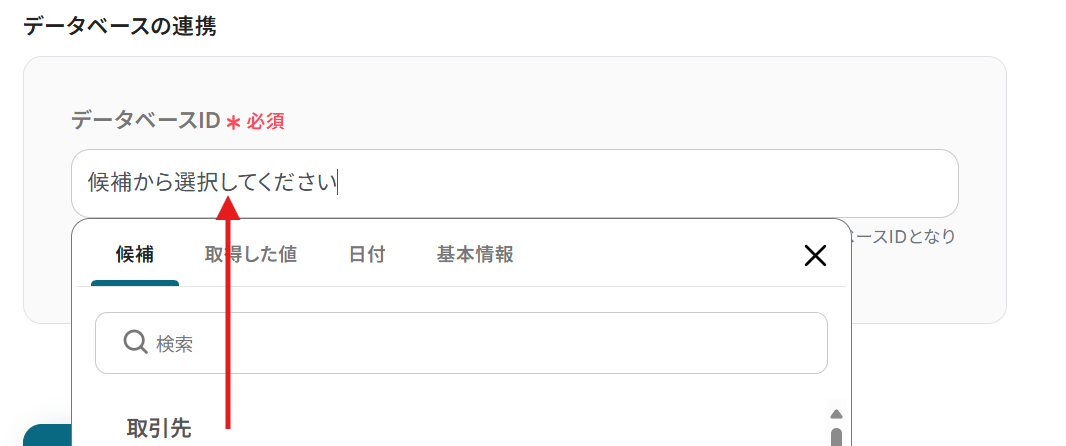The width and height of the screenshot is (1066, 446).
Task: Switch to the 候補 tab
Action: [x=135, y=254]
